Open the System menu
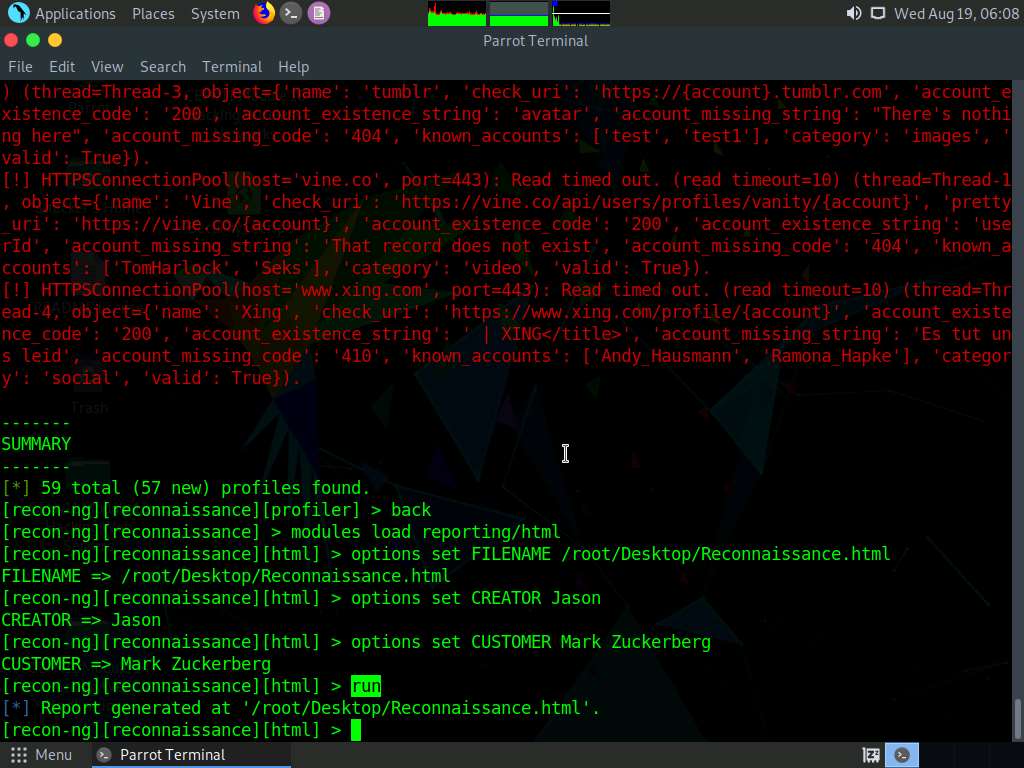 click(215, 14)
